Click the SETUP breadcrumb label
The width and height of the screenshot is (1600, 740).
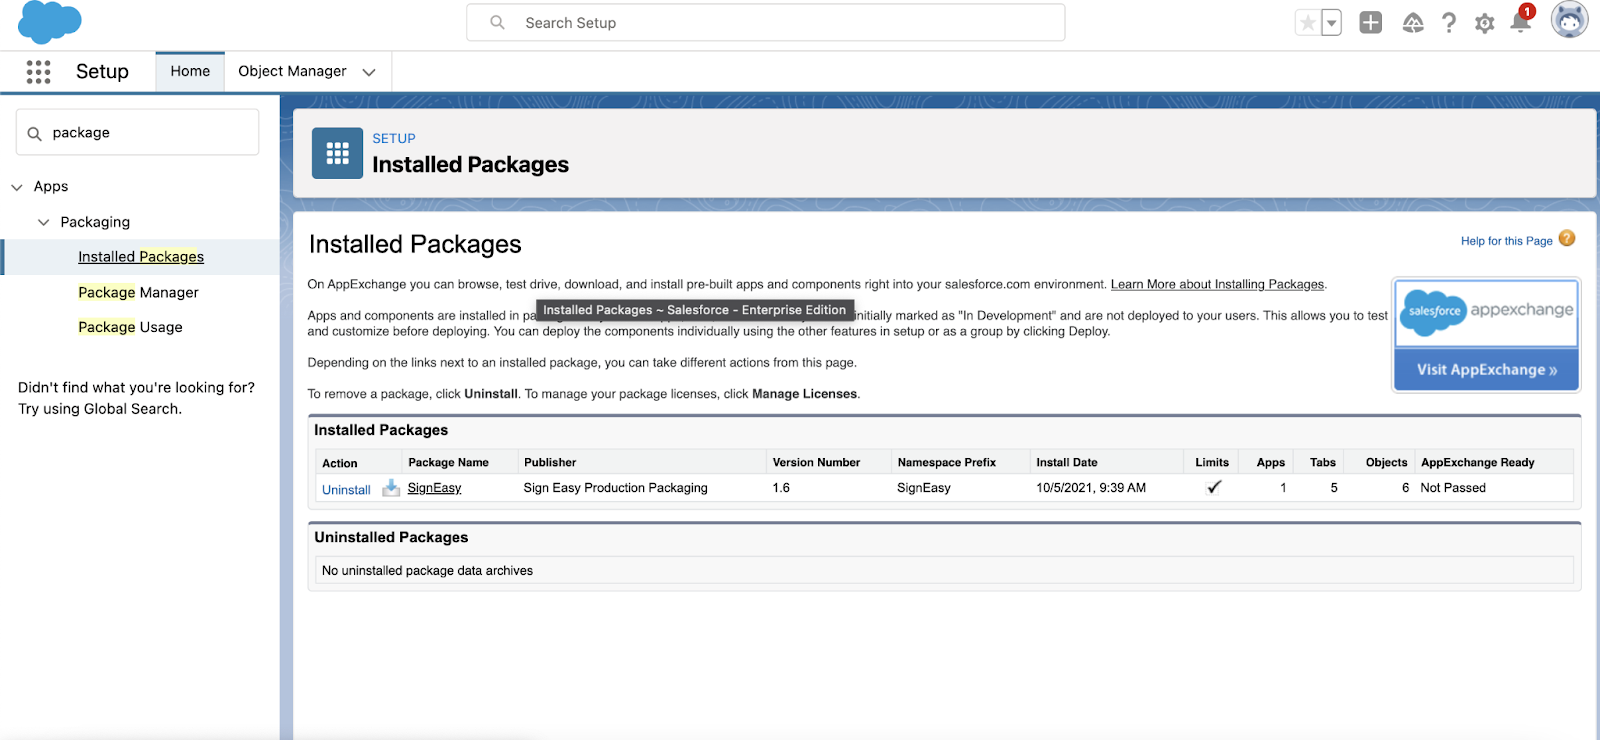(x=394, y=139)
